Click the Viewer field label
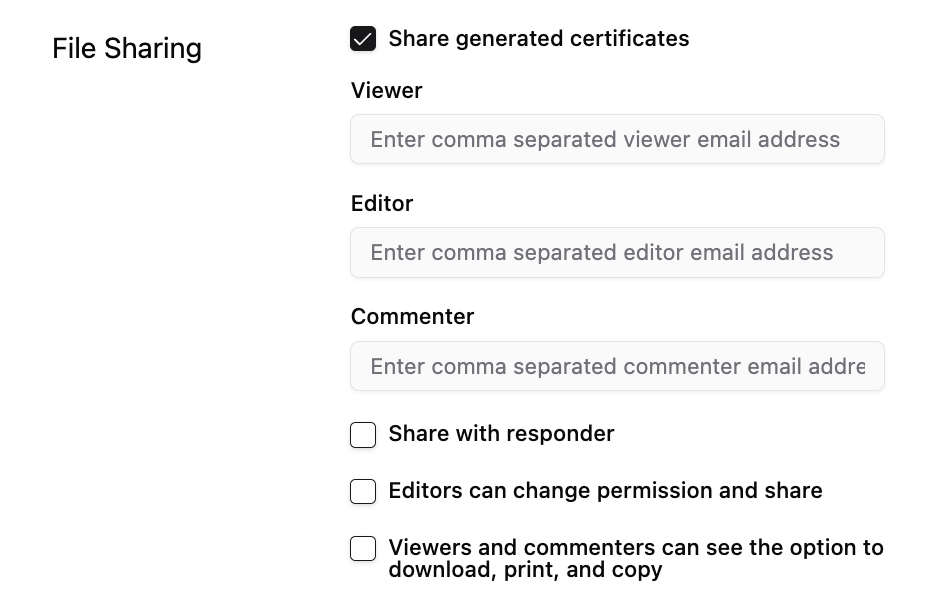Viewport: 946px width, 608px height. tap(386, 90)
